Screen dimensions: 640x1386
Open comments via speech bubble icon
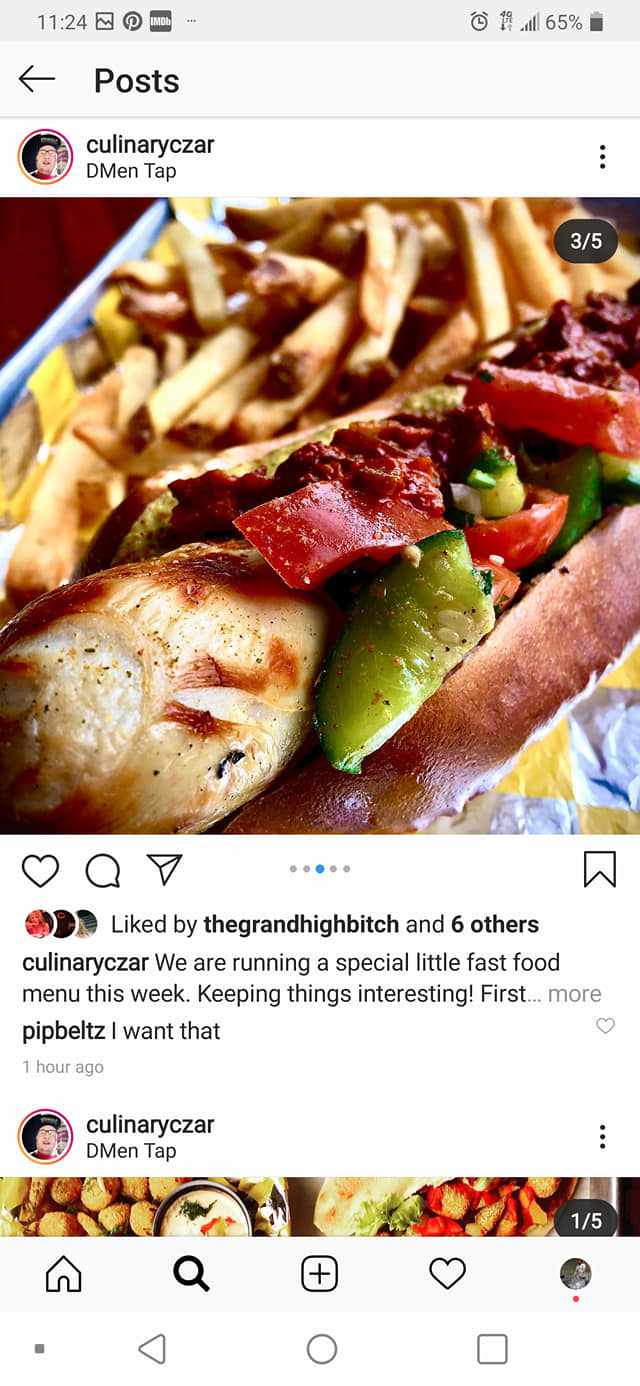click(102, 871)
